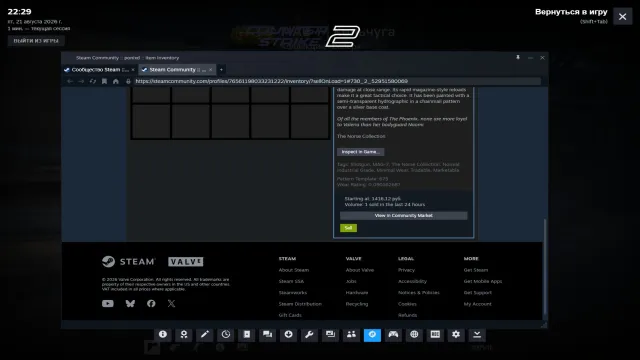Viewport: 640px width, 360px height.
Task: Open Steam Bluesky butterfly social icon
Action: (130, 303)
